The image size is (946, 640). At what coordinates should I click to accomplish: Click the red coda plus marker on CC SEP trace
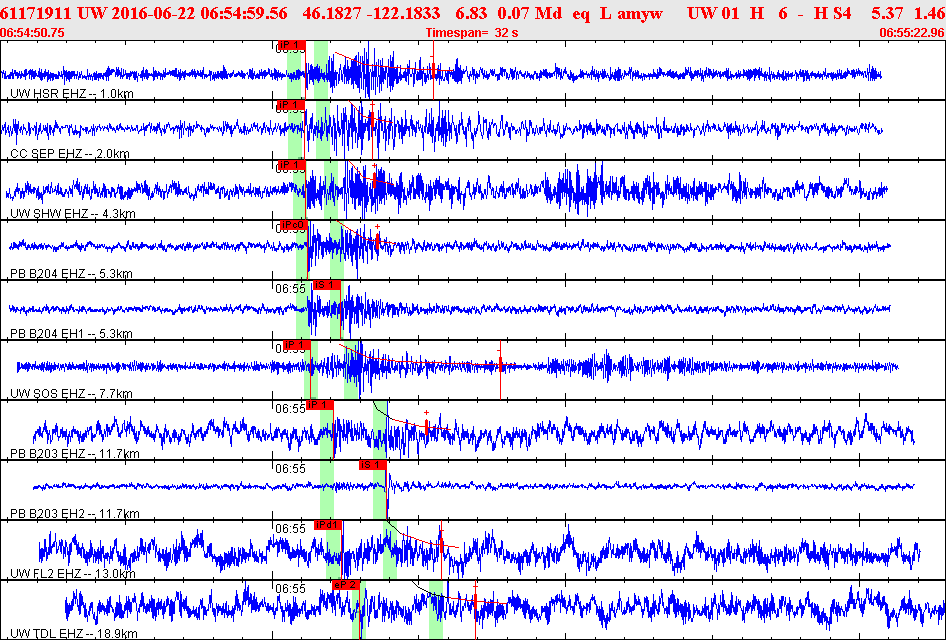[372, 105]
